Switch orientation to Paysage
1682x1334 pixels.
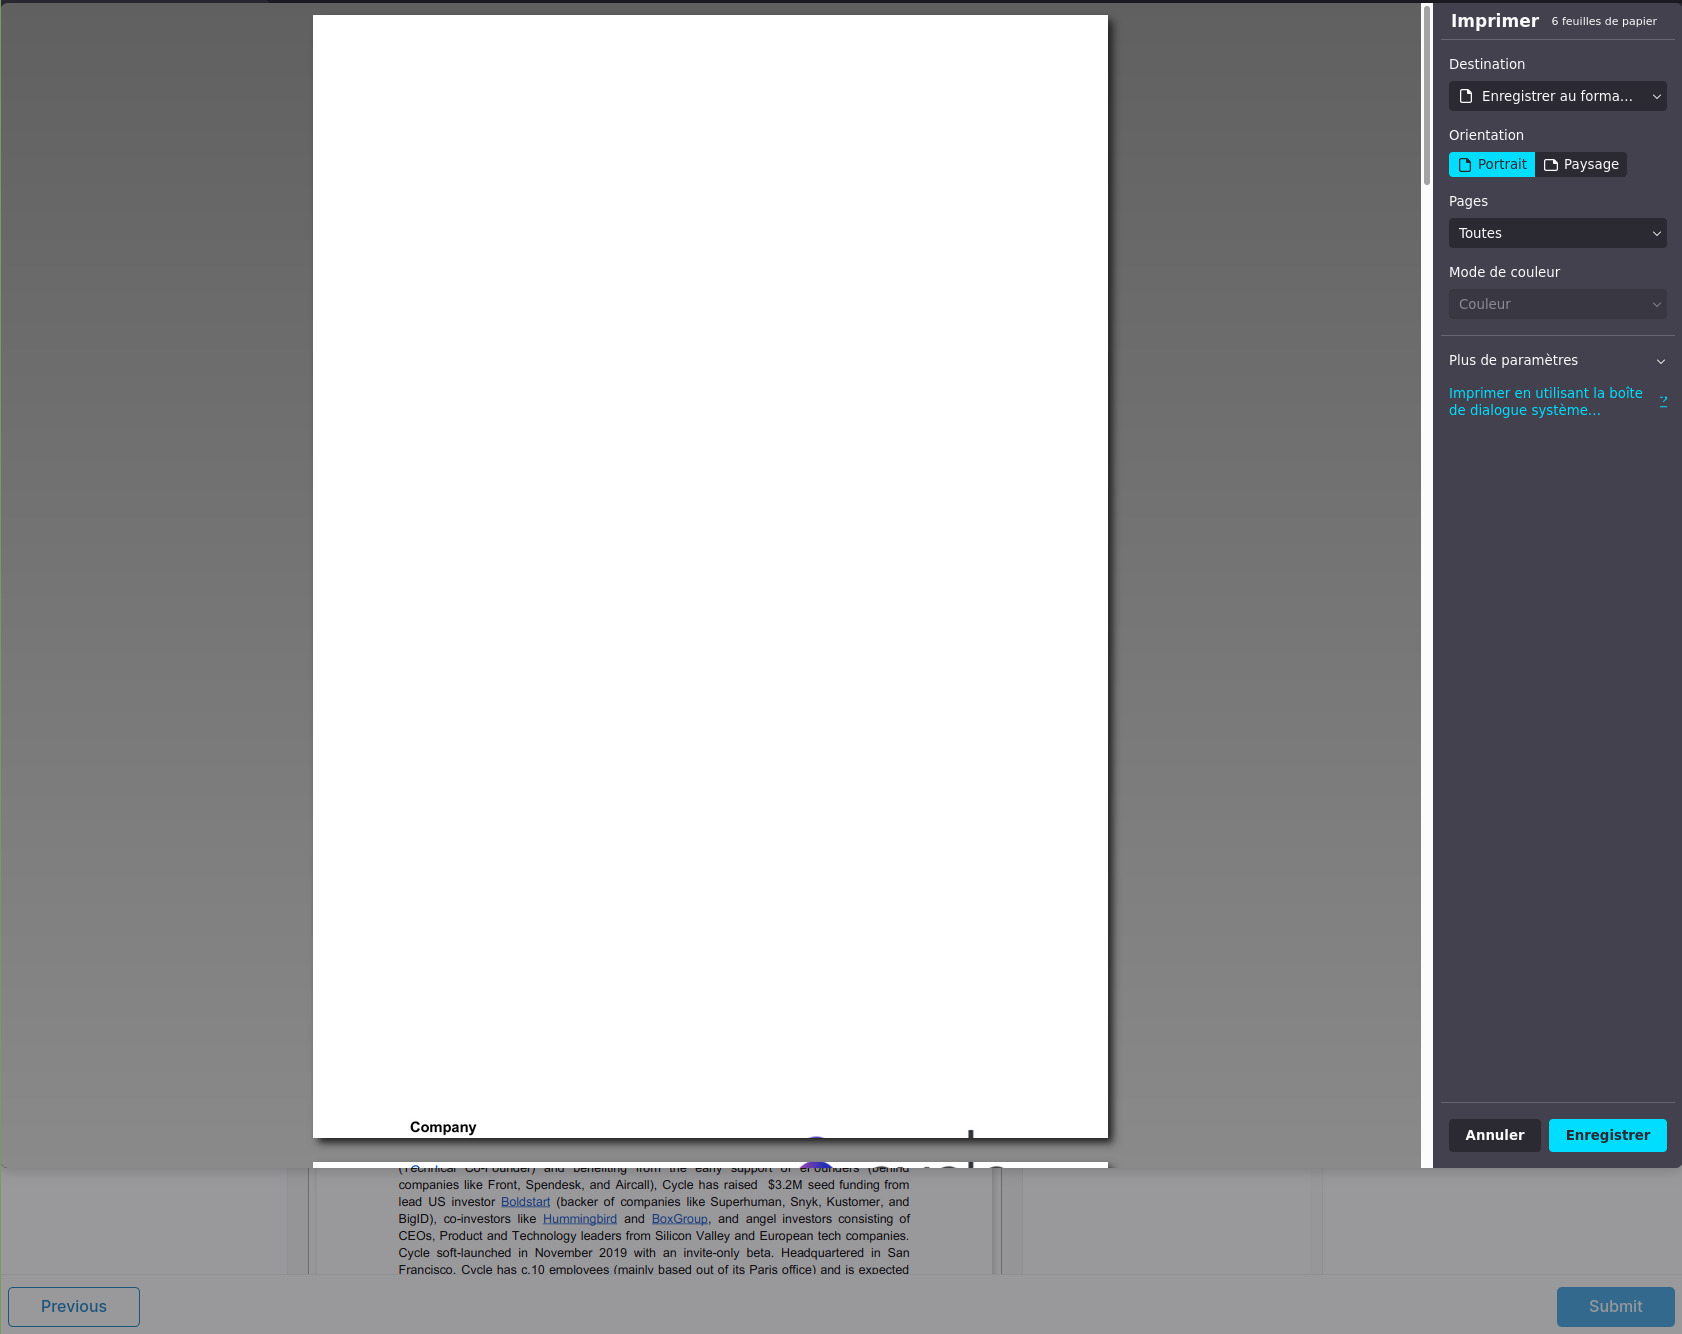click(x=1582, y=164)
